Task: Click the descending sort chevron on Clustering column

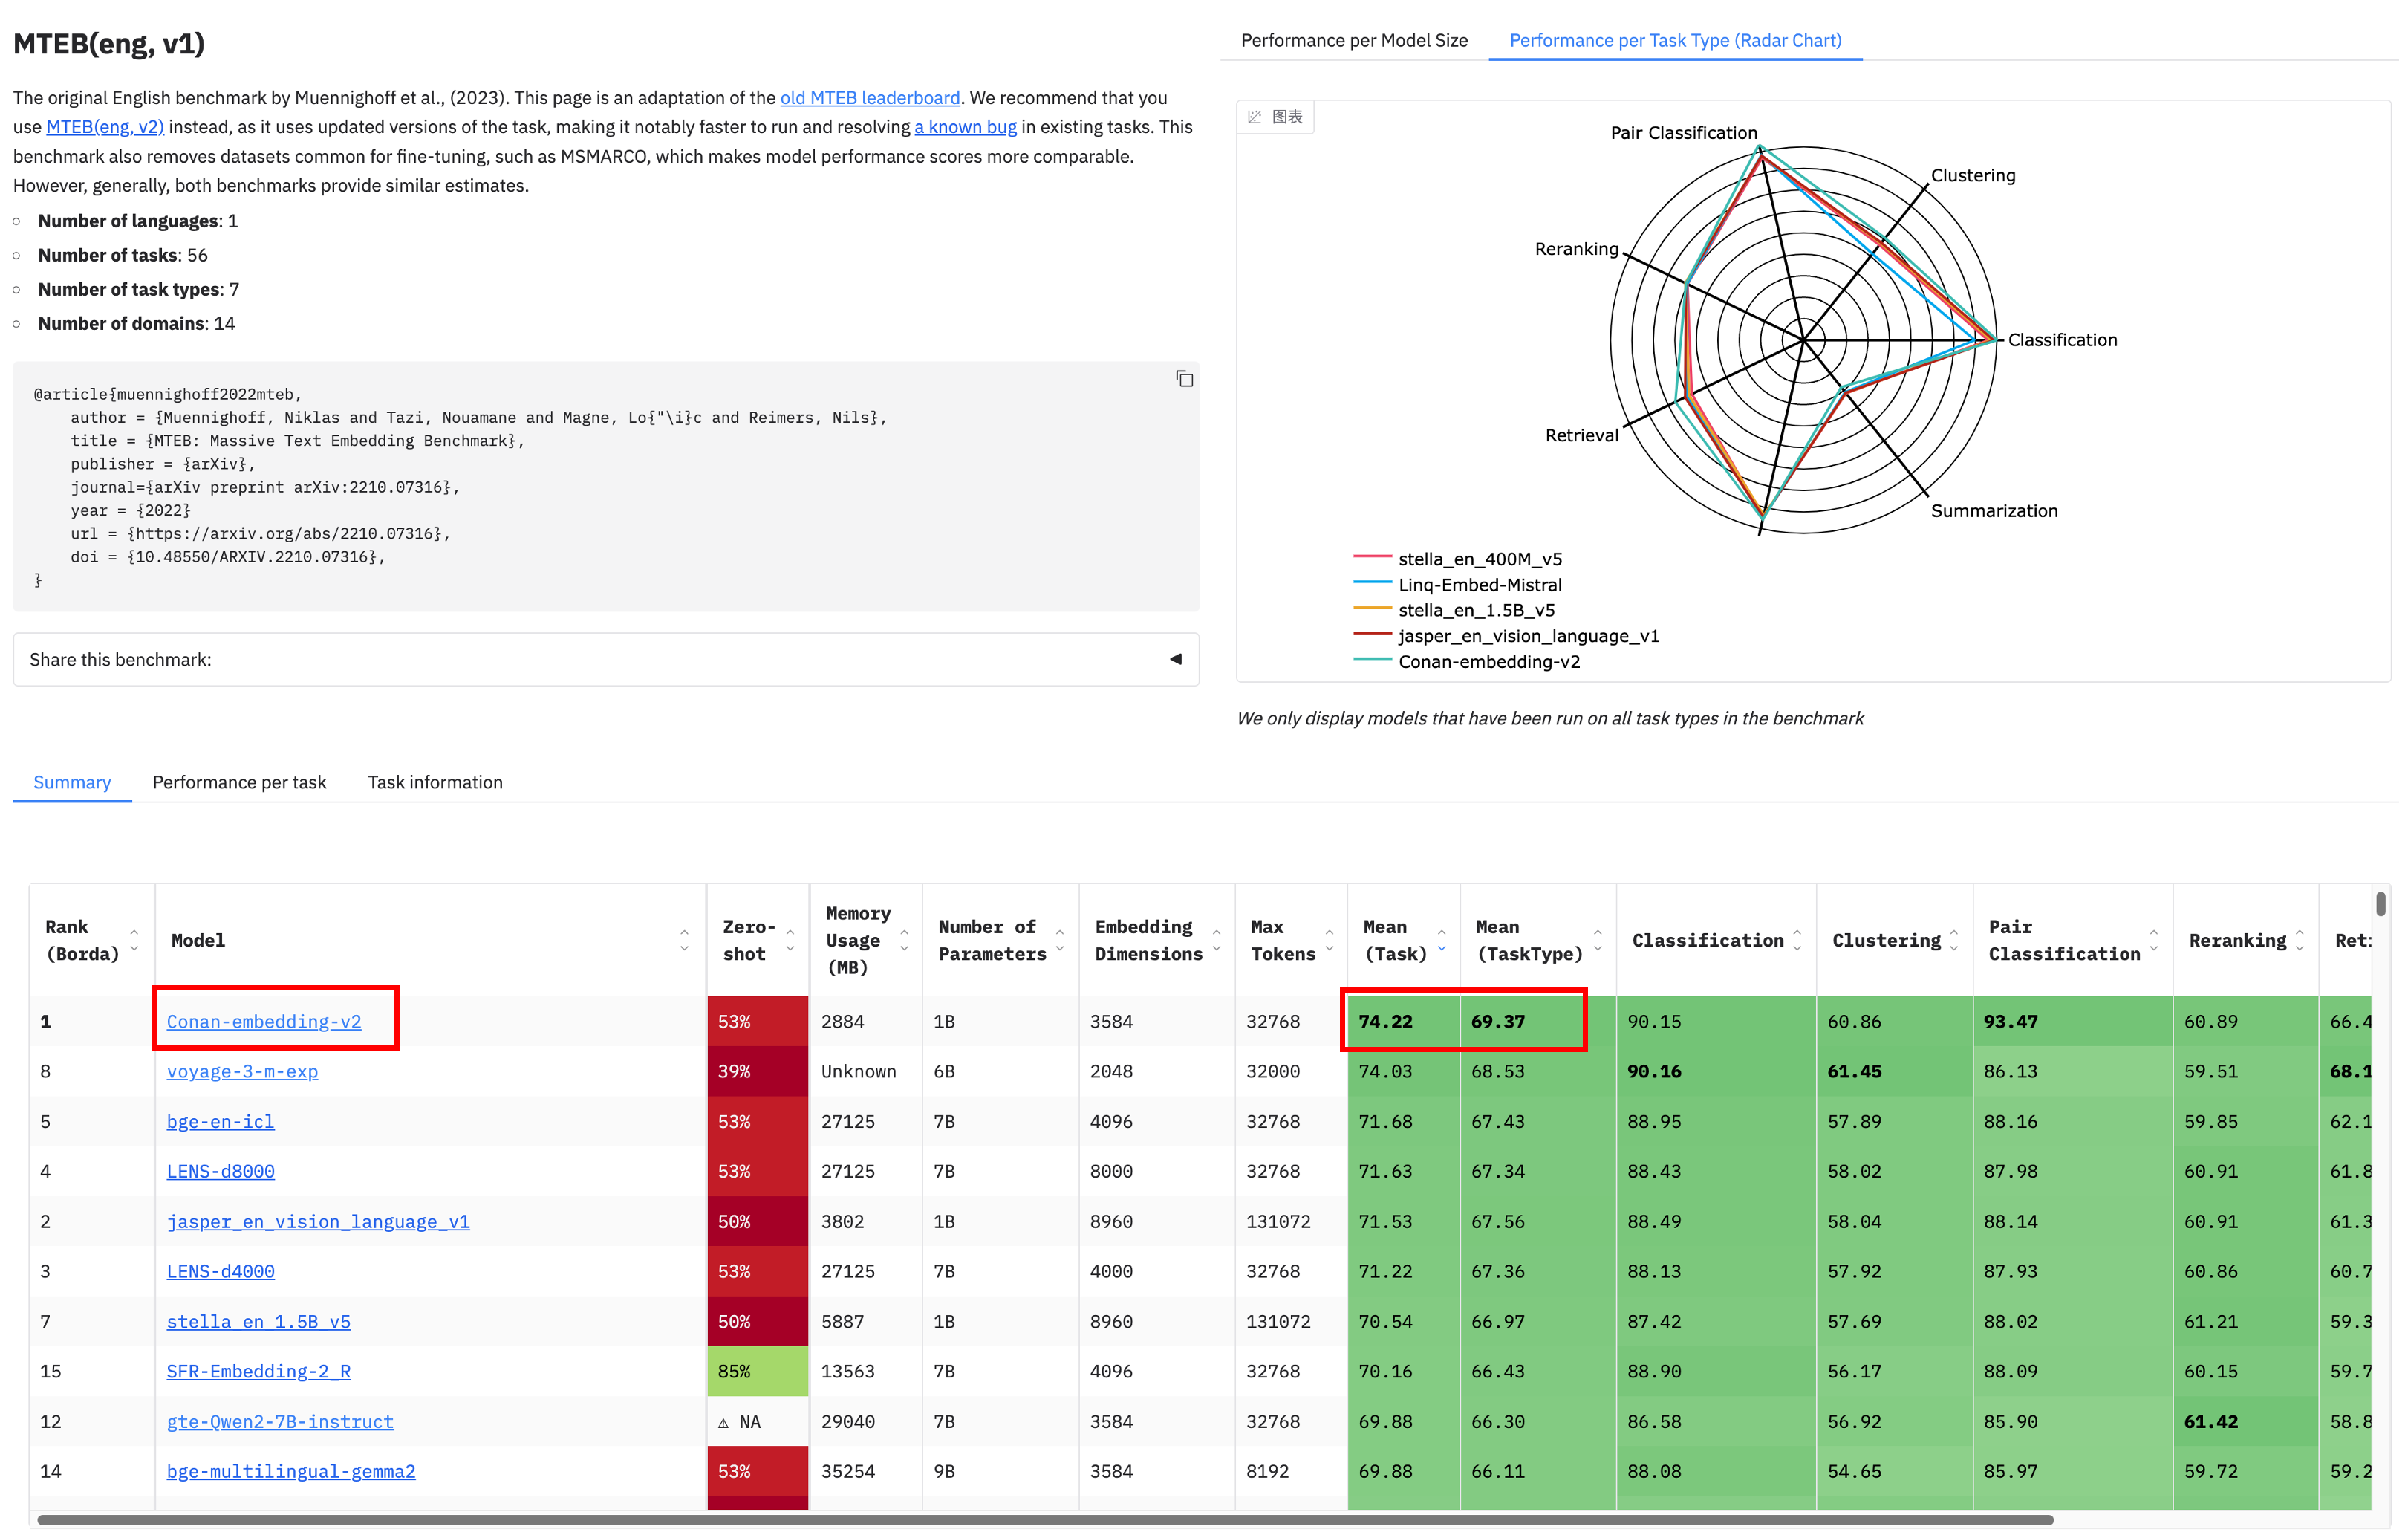Action: click(1956, 947)
